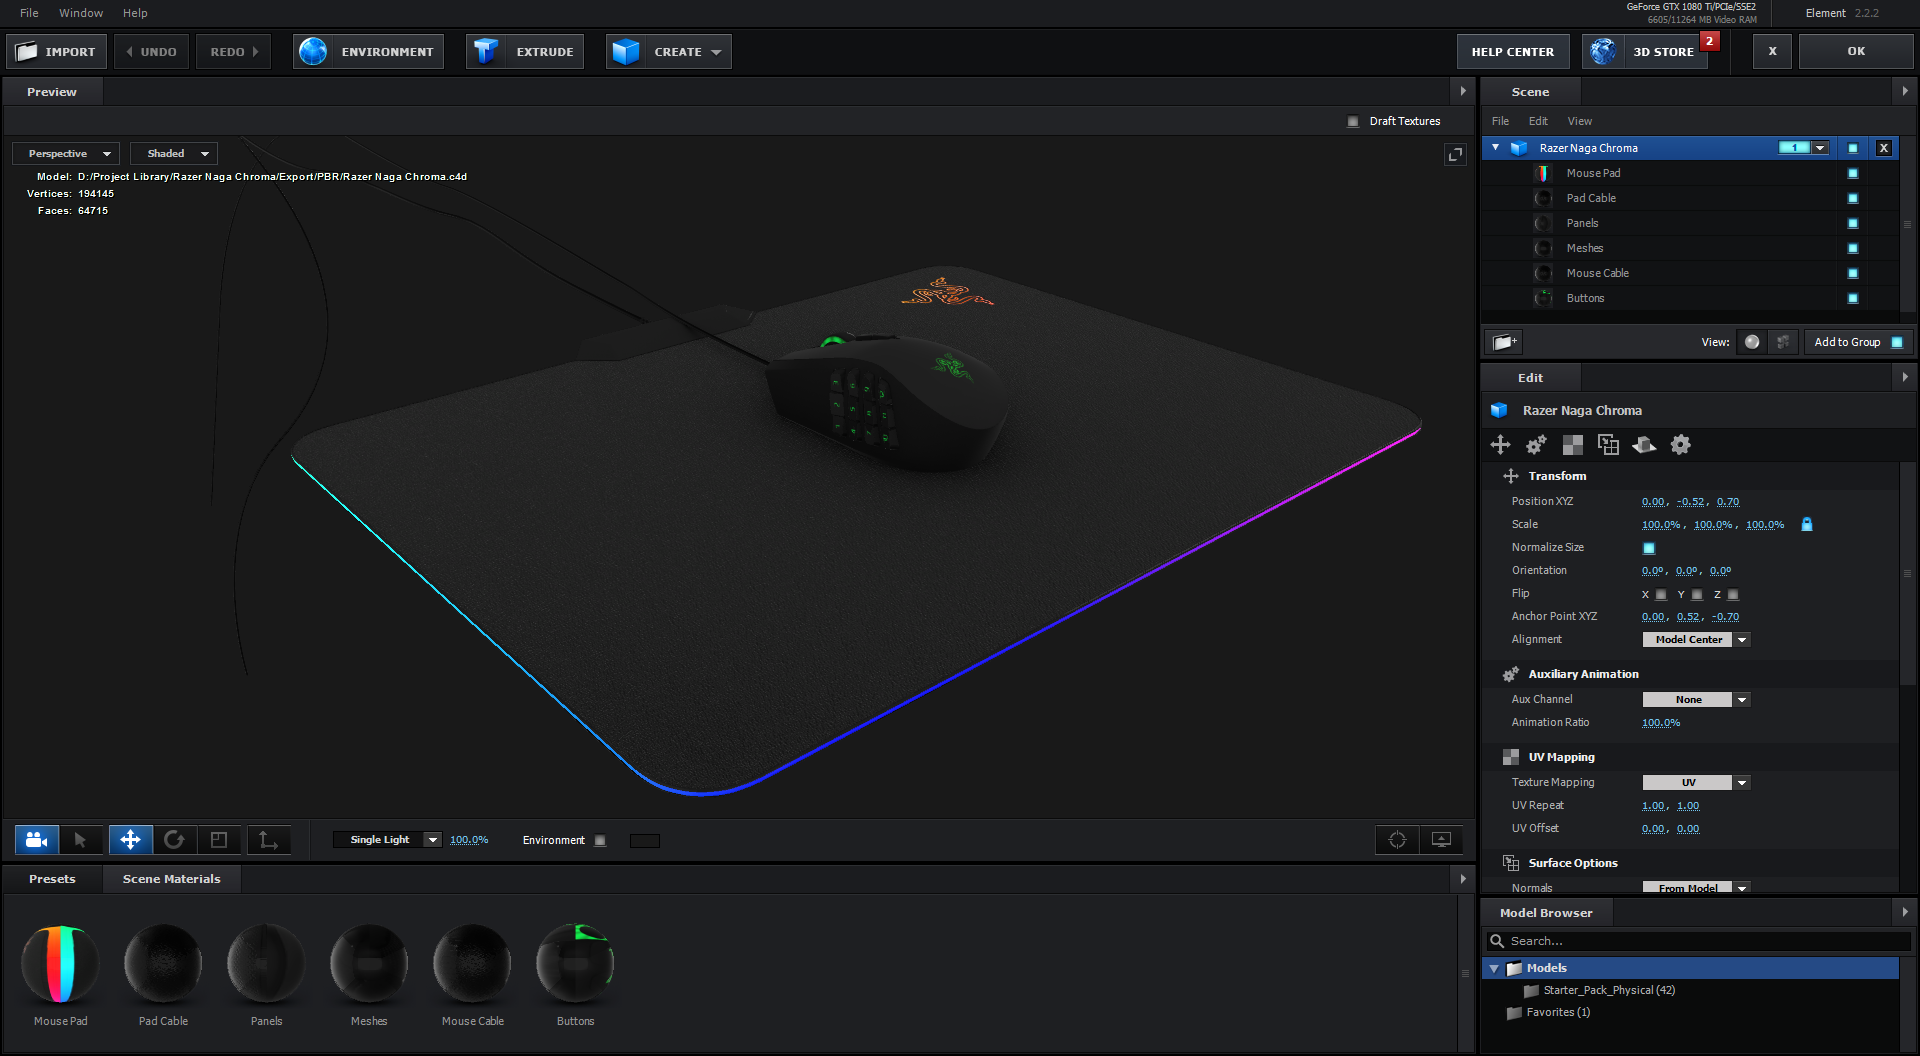Image resolution: width=1920 pixels, height=1056 pixels.
Task: Click the Environment globe button
Action: coord(368,52)
